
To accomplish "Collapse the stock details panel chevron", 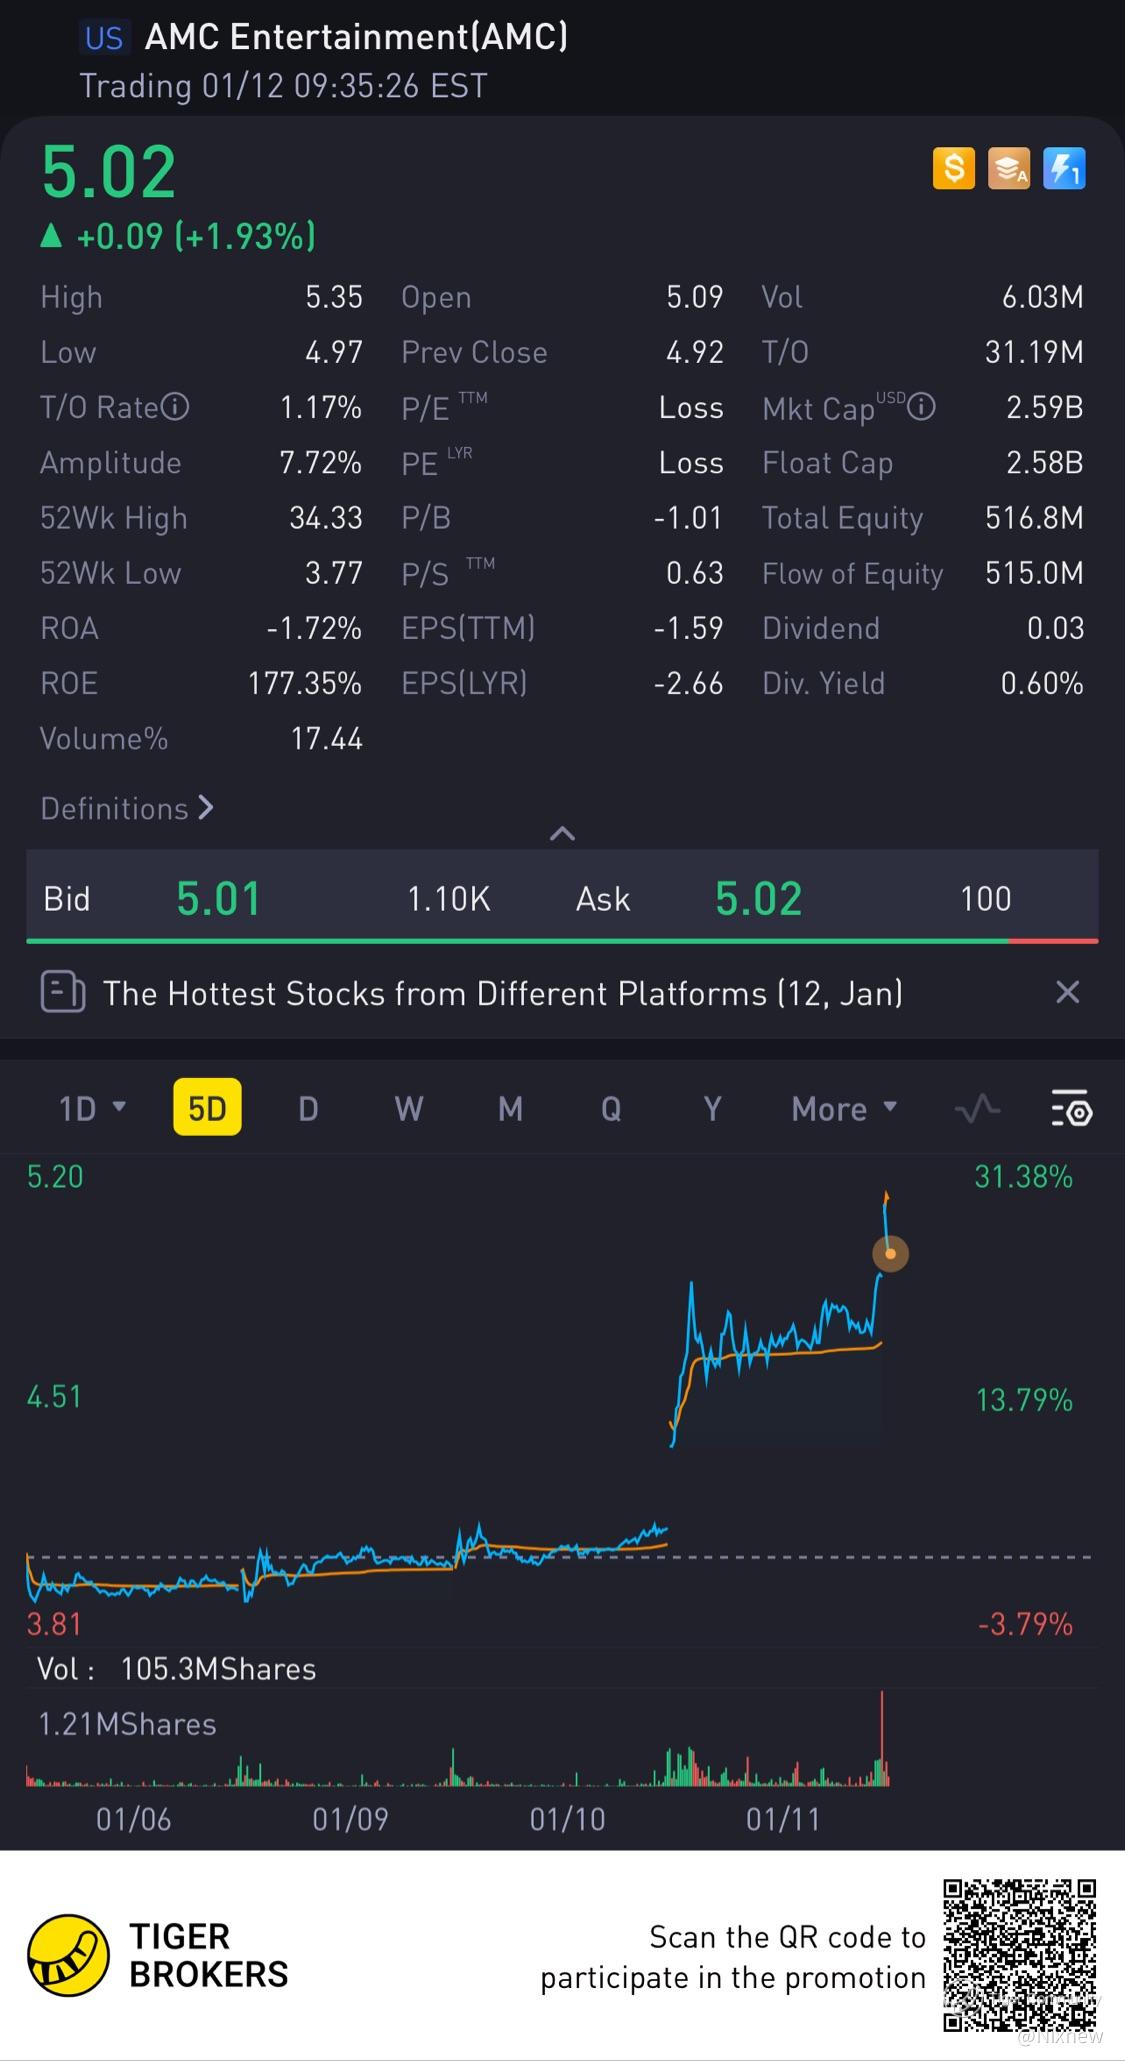I will [x=562, y=833].
